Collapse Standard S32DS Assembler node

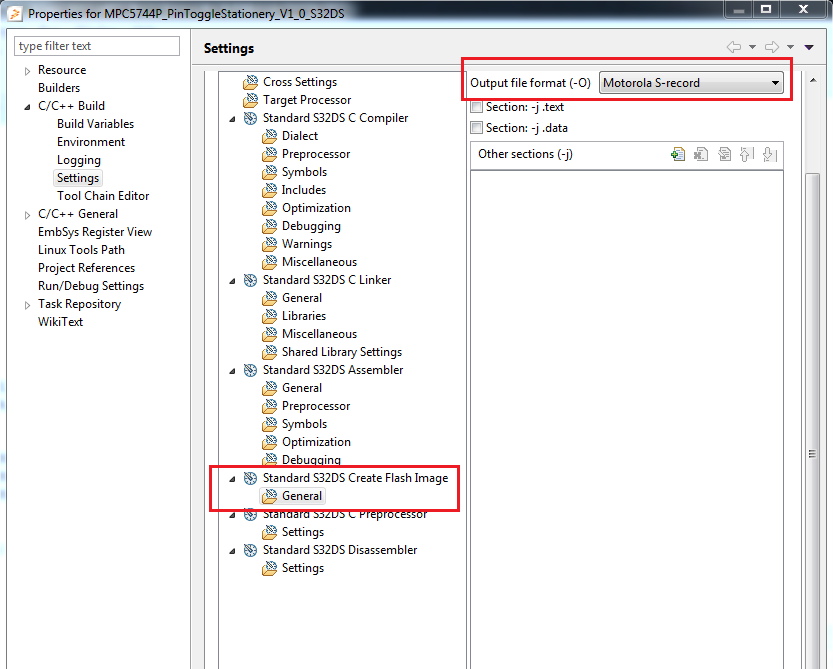232,371
